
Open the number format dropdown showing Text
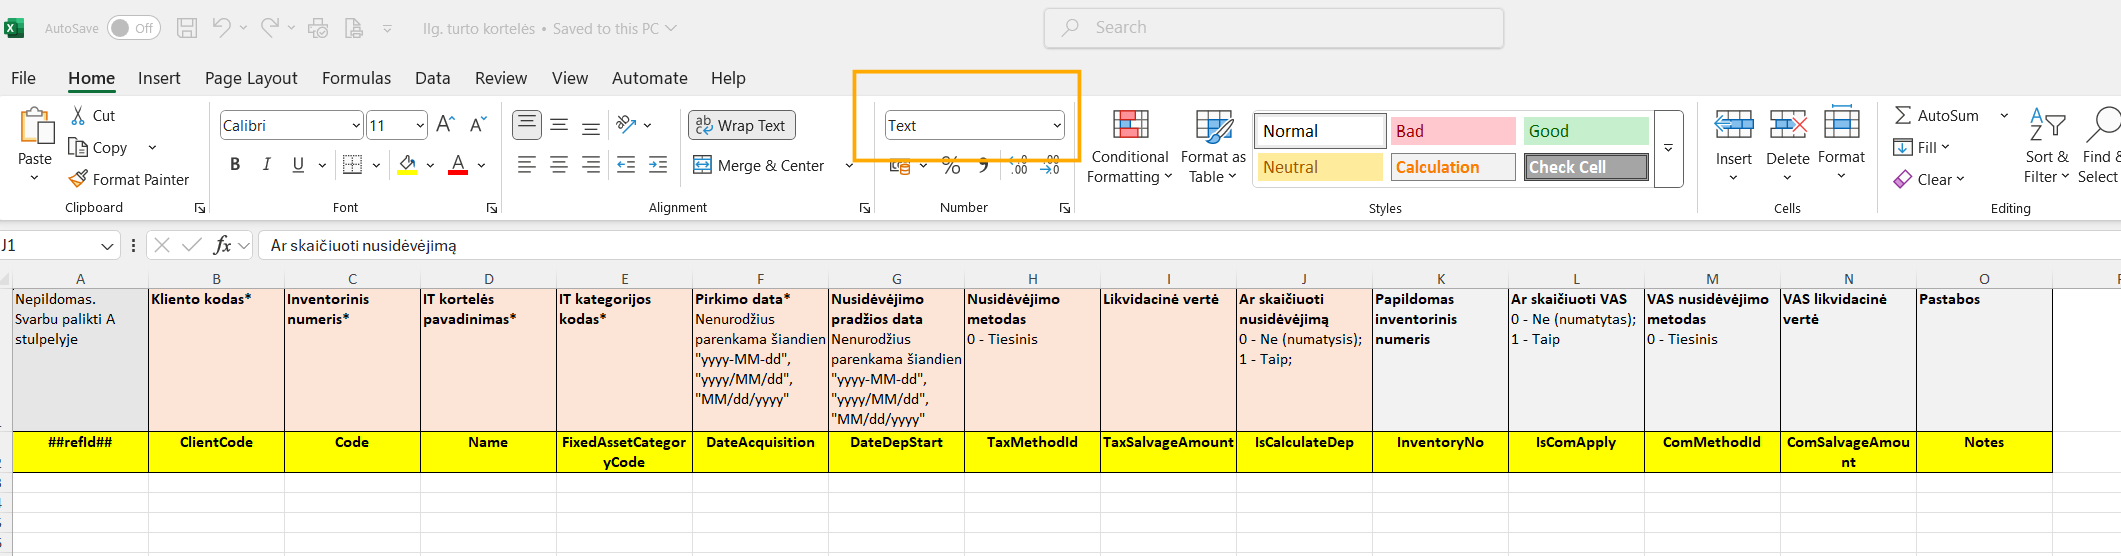coord(1057,125)
